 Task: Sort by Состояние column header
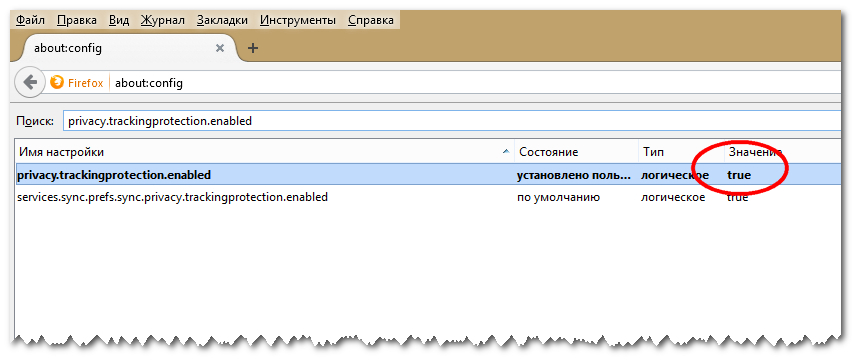[577, 152]
